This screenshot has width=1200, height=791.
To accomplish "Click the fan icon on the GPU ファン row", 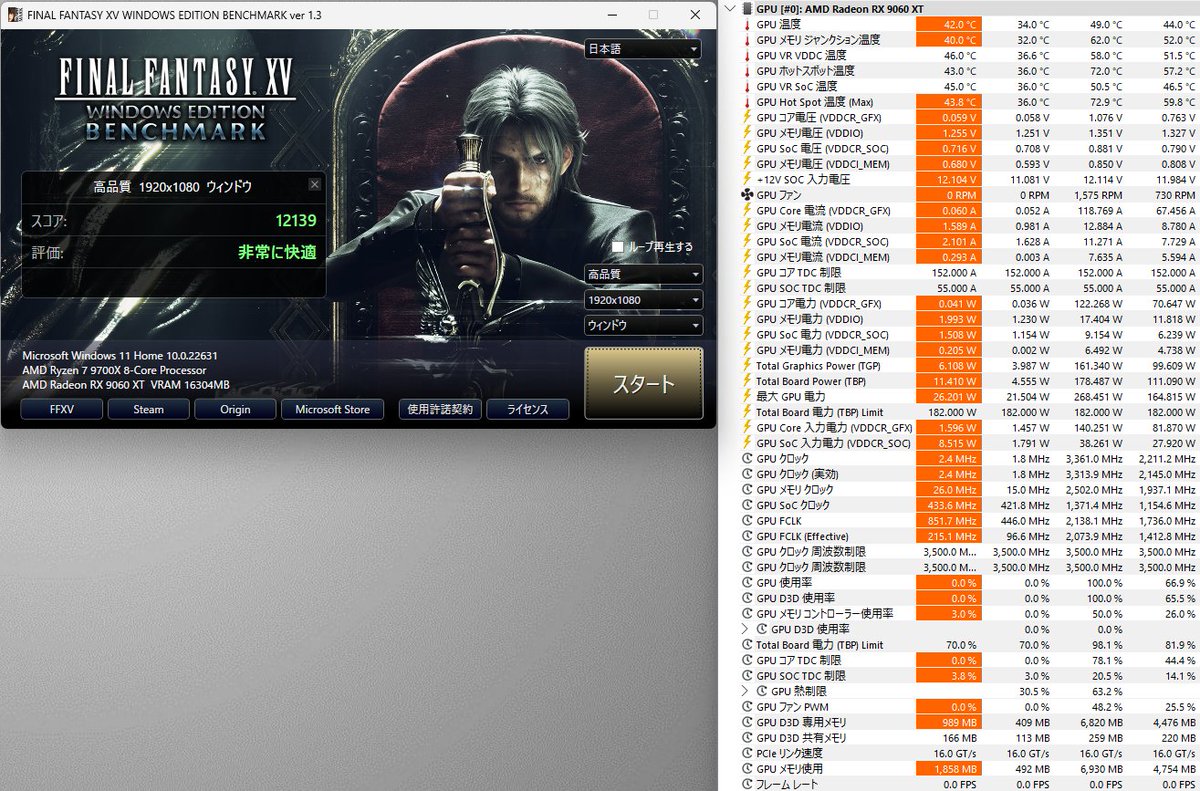I will [x=746, y=195].
